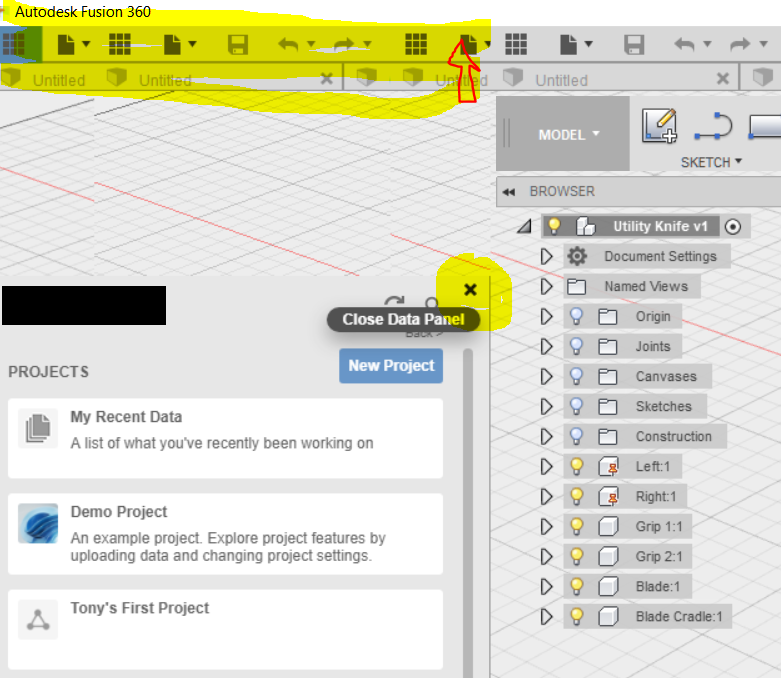Click the component cube icon for Grip 1:1

tap(608, 527)
